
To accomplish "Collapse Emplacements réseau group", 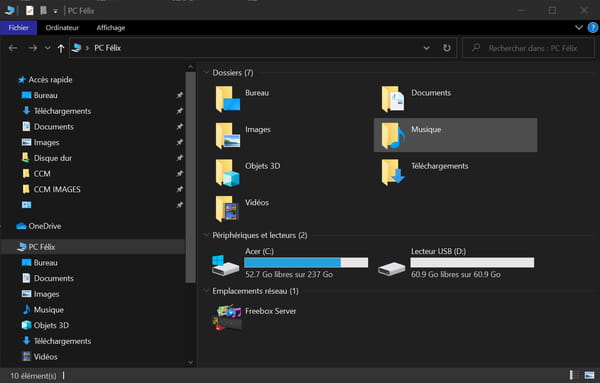I will 207,291.
